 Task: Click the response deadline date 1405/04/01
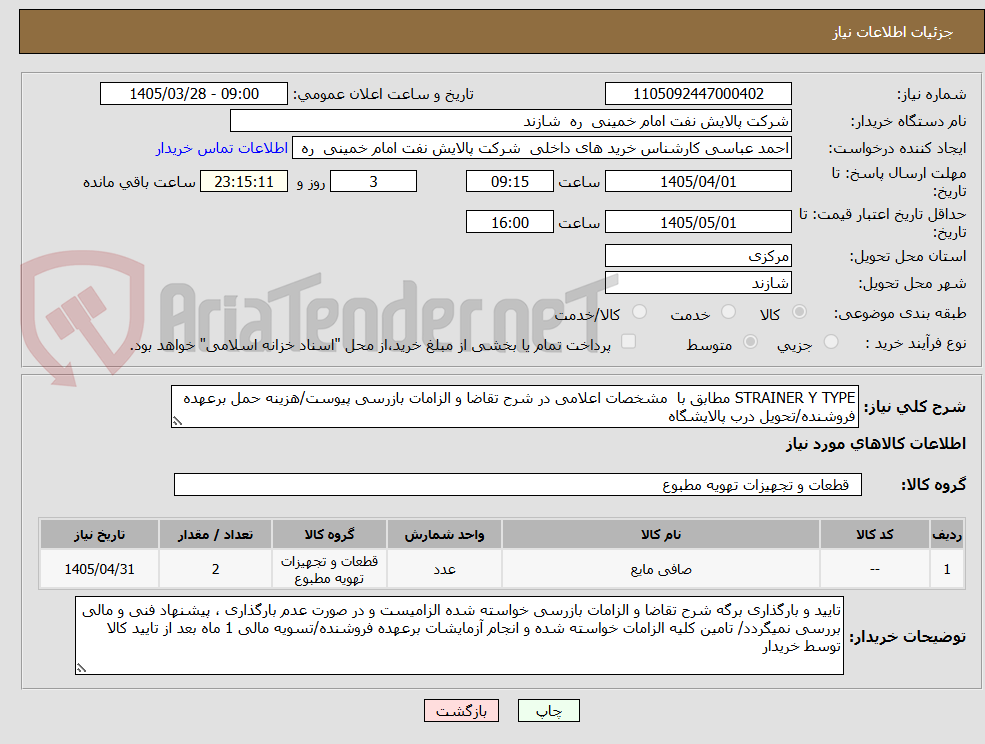[x=698, y=182]
